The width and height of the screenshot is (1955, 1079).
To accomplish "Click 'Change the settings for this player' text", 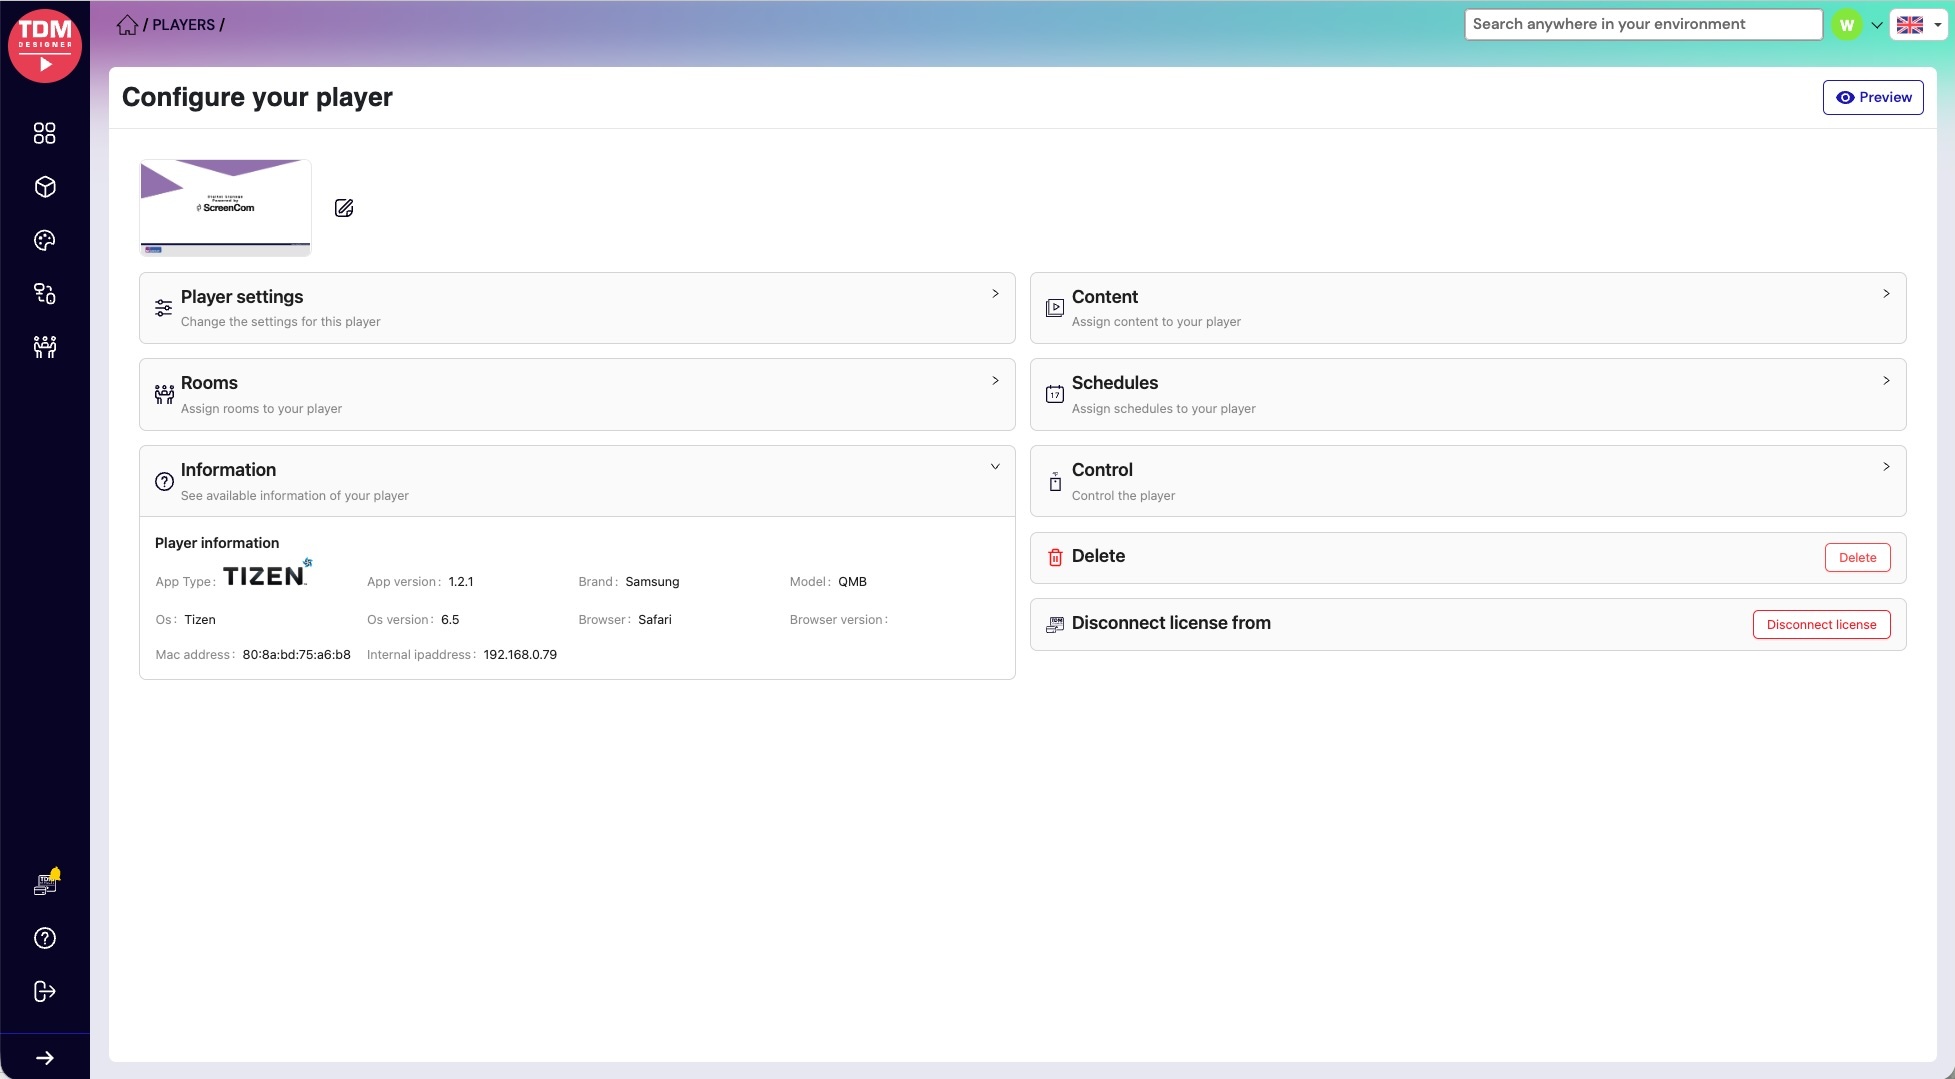I will coord(280,322).
